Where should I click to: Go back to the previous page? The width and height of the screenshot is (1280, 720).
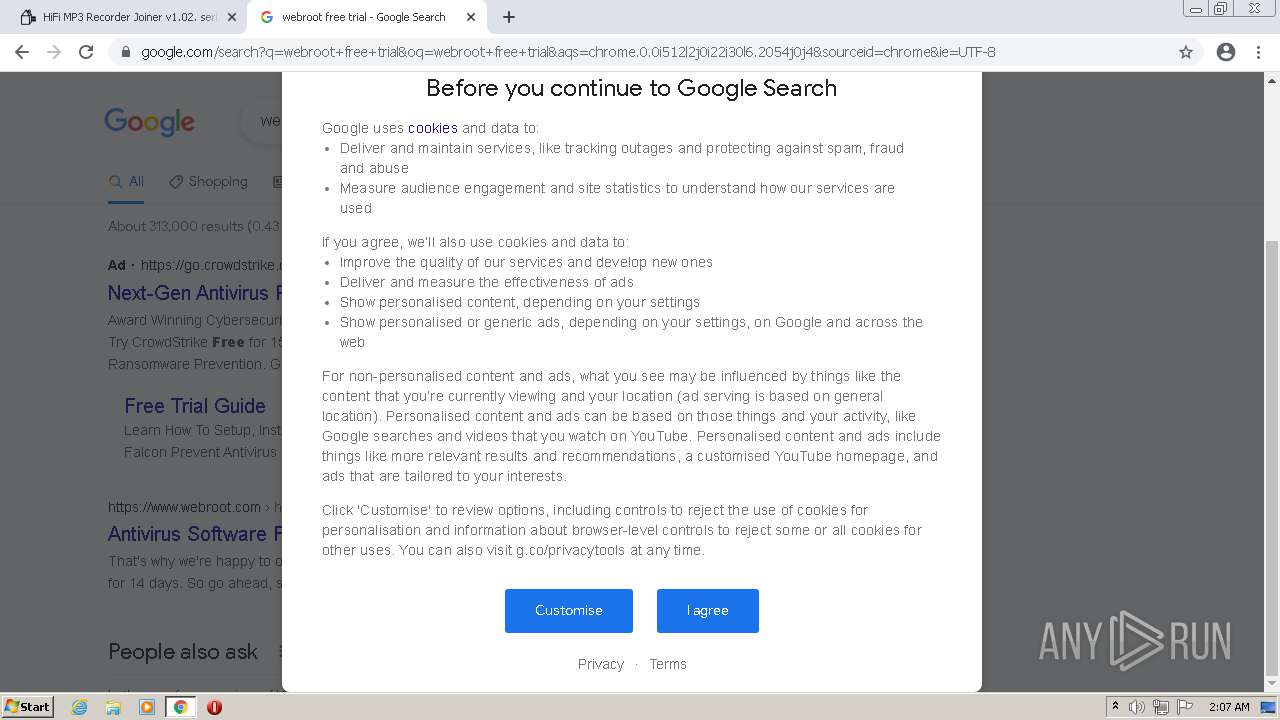(x=22, y=52)
